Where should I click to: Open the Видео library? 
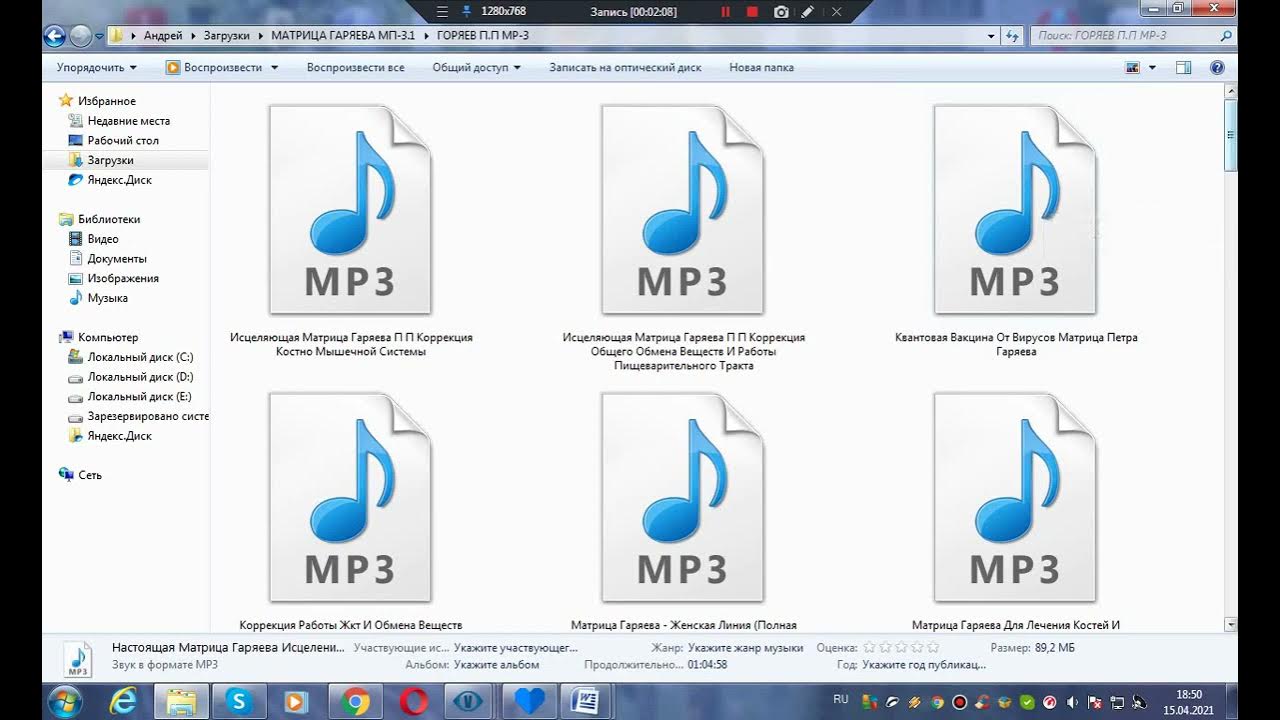pos(102,239)
